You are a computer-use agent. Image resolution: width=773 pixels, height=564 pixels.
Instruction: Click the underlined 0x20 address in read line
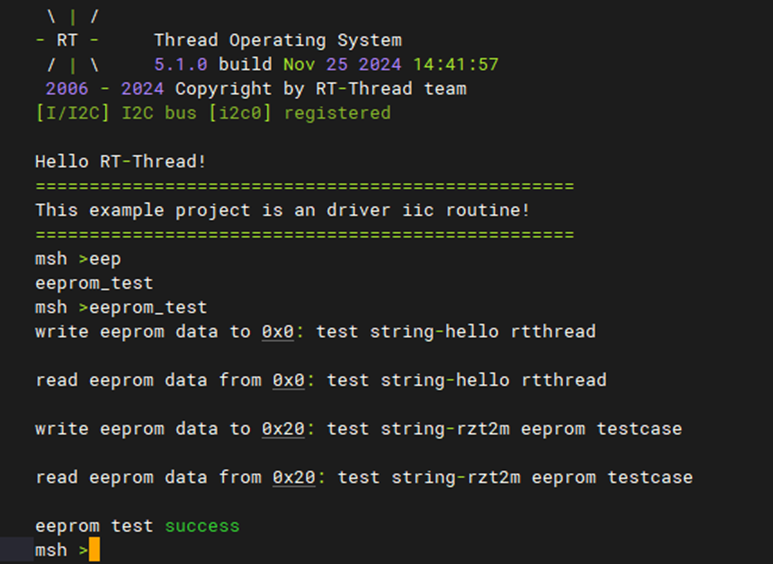coord(294,478)
